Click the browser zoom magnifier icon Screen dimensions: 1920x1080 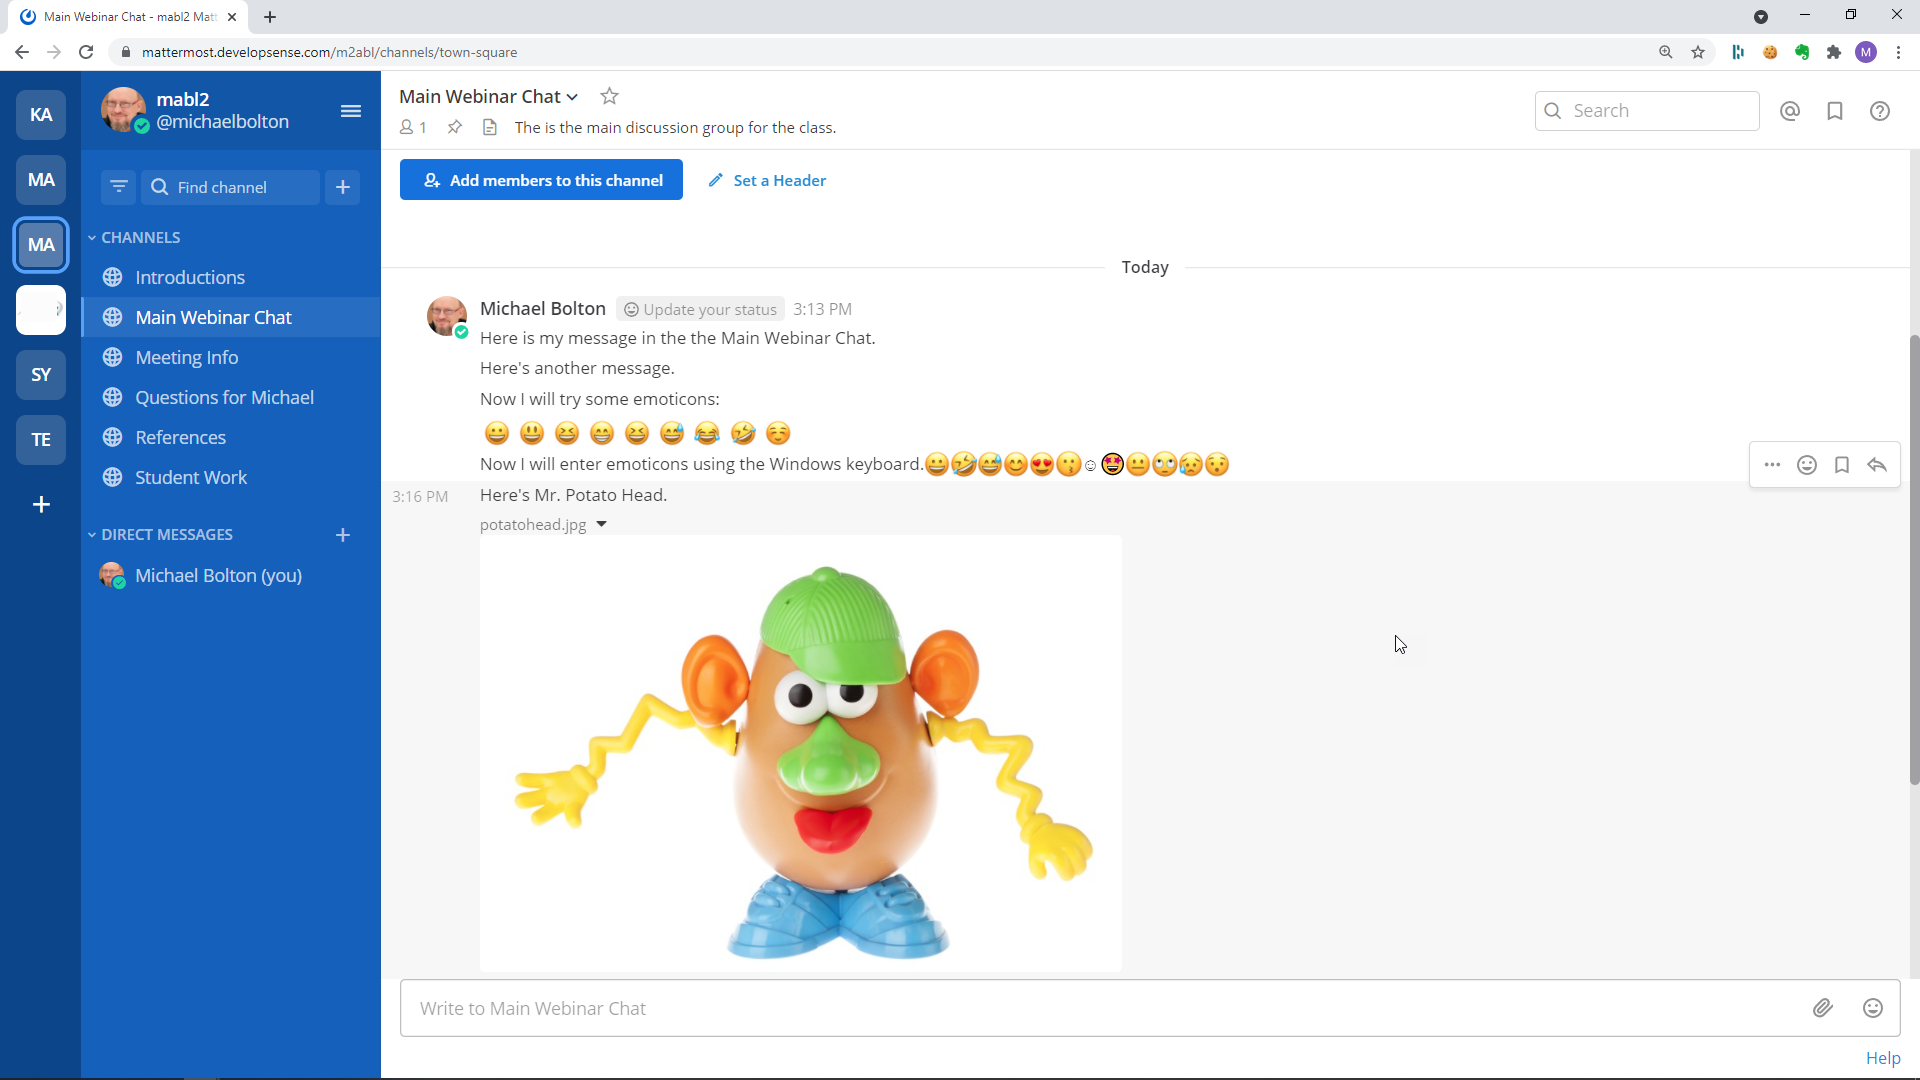(x=1666, y=52)
